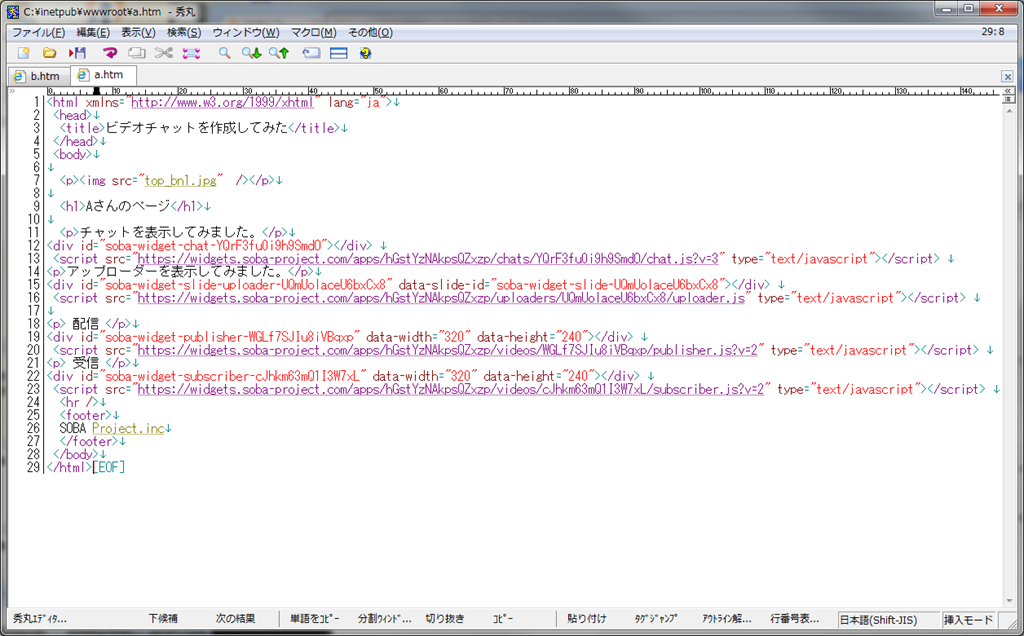Click 貼り付け function key button
Screen dimensions: 1024x636
point(586,618)
